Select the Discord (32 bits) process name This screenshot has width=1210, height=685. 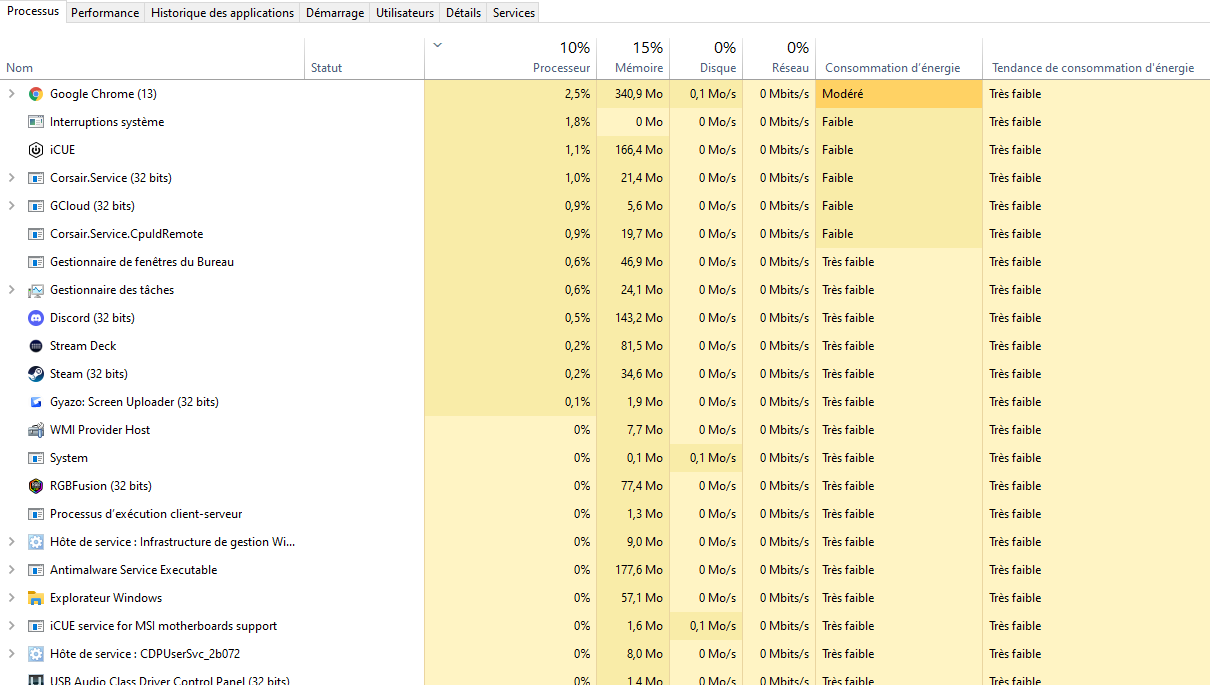coord(92,318)
